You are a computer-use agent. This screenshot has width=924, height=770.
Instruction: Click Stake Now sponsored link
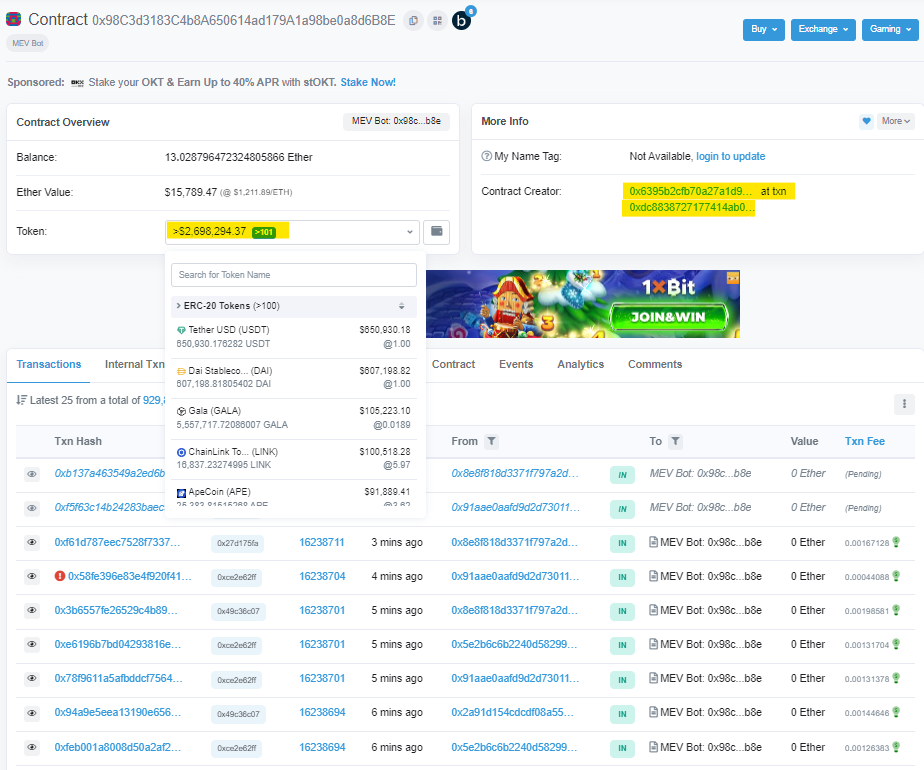click(368, 82)
